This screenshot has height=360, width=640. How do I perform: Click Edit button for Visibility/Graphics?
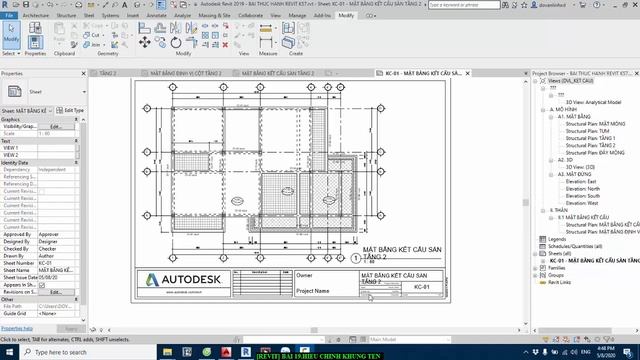pos(56,127)
